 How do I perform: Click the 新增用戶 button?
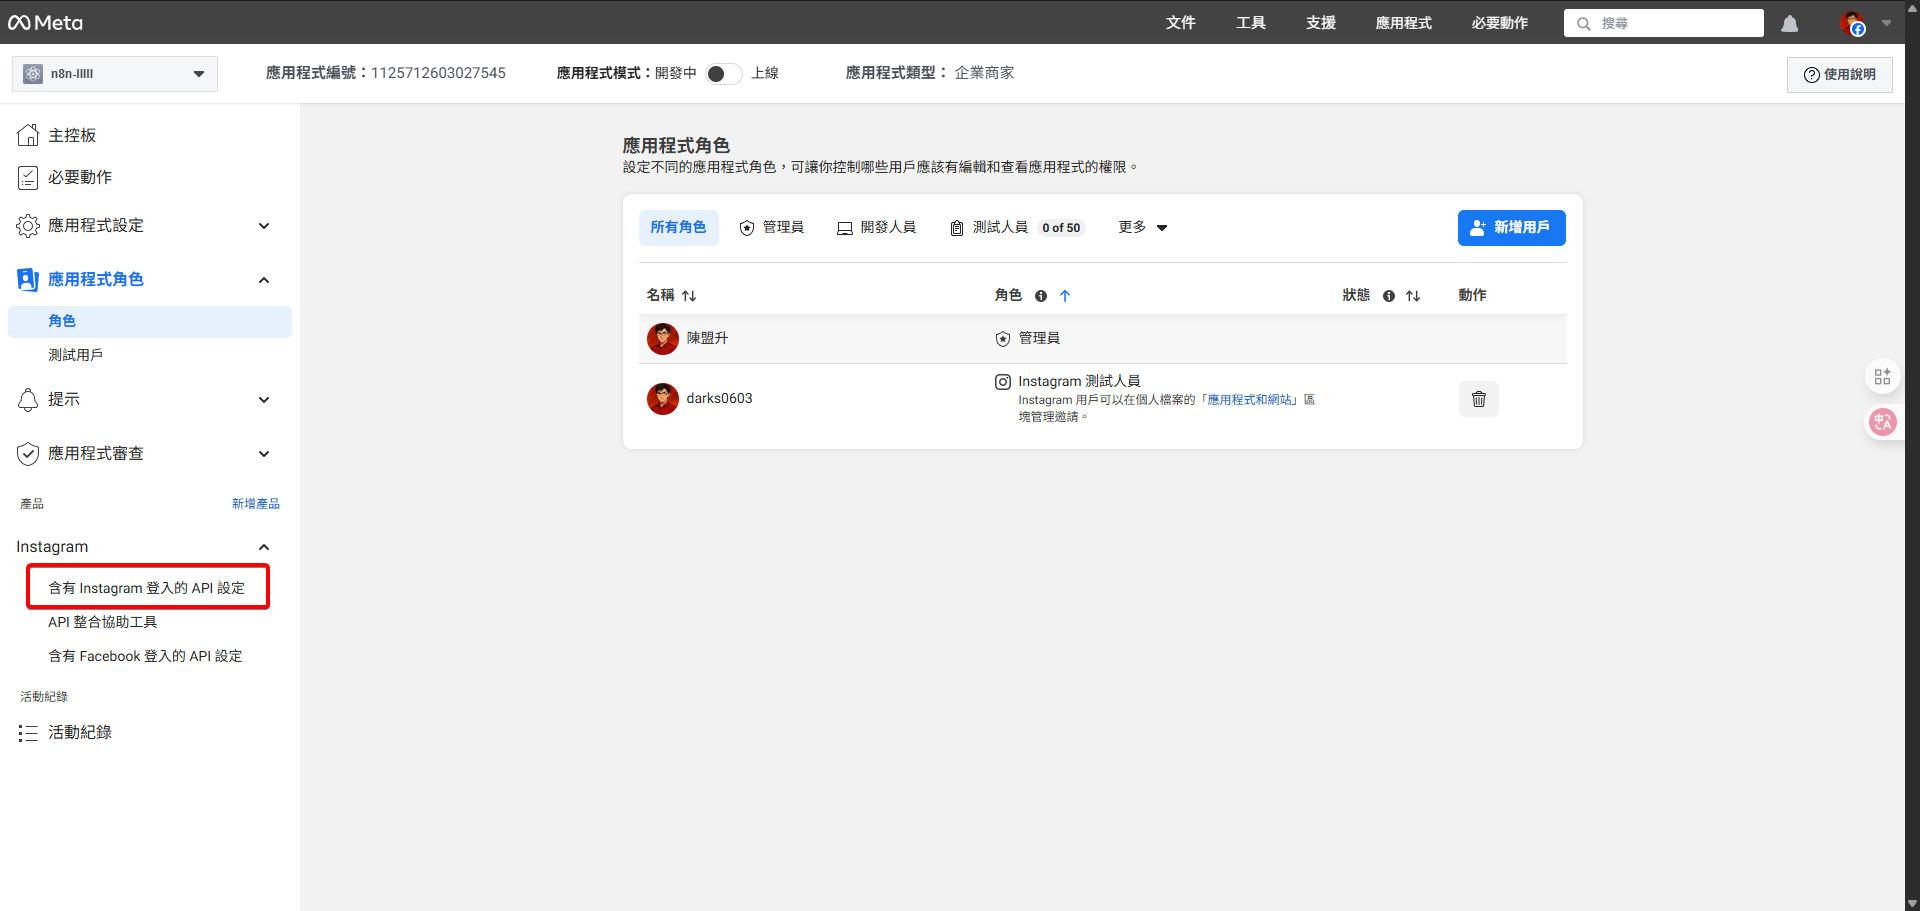1511,227
